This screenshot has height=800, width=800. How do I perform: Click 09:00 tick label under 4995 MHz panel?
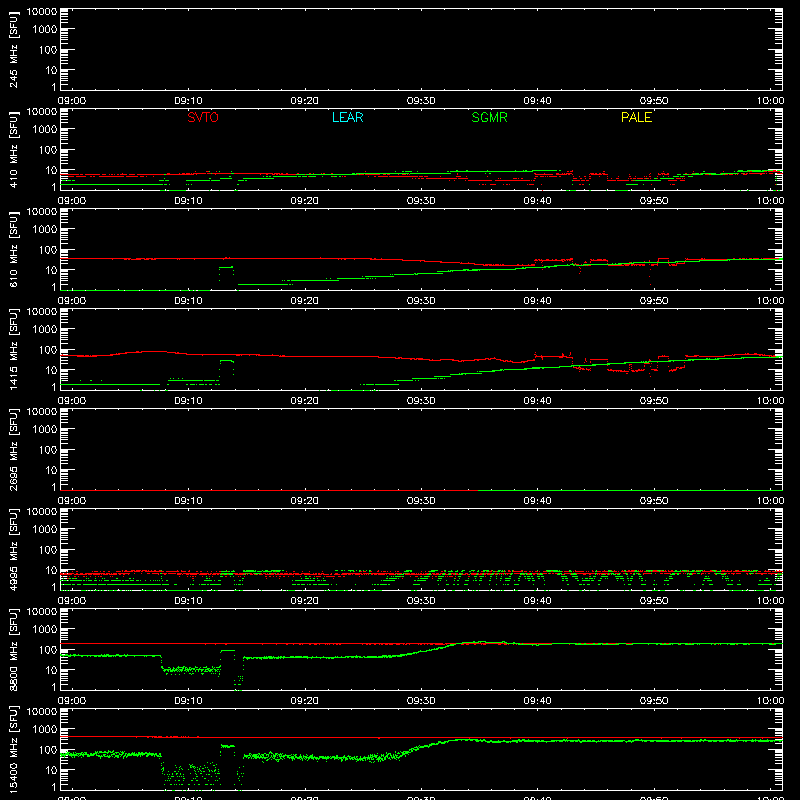[x=71, y=601]
